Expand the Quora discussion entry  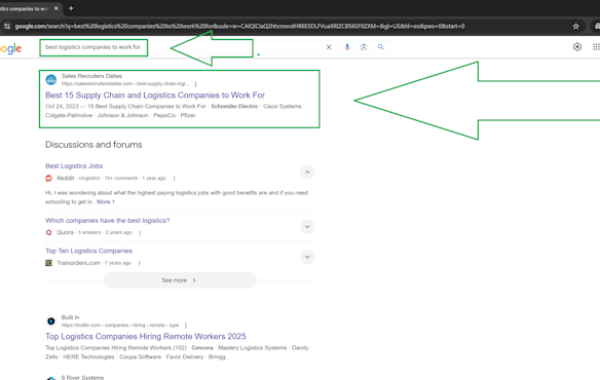tap(307, 227)
